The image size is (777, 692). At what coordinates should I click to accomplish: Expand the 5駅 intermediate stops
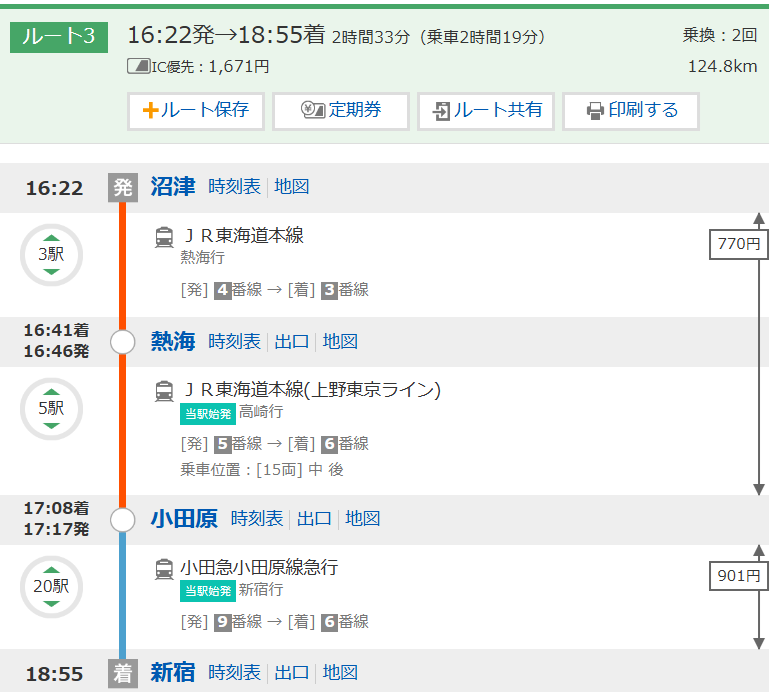tap(52, 409)
